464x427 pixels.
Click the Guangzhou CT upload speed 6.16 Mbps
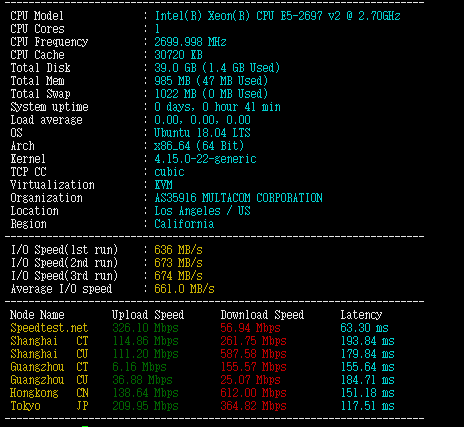tap(139, 367)
